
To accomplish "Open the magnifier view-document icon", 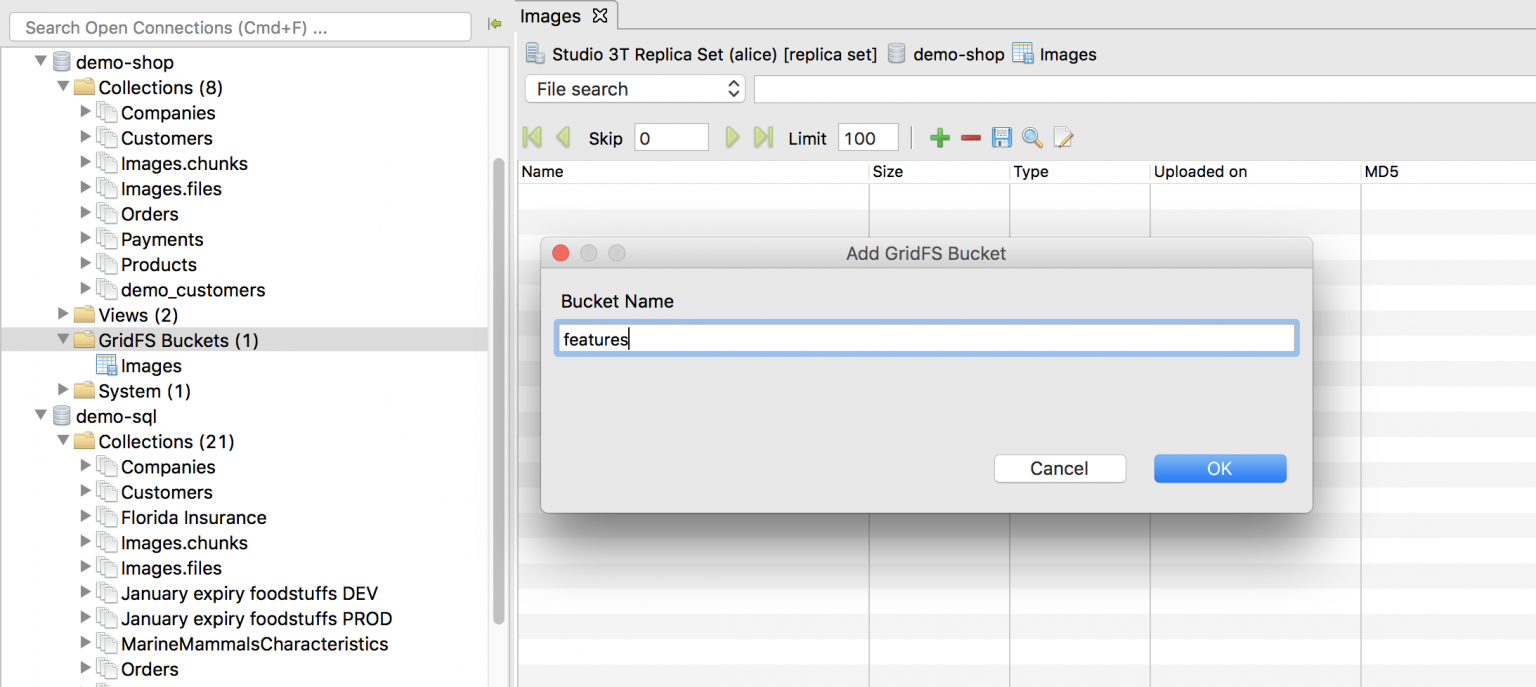I will pyautogui.click(x=1031, y=137).
